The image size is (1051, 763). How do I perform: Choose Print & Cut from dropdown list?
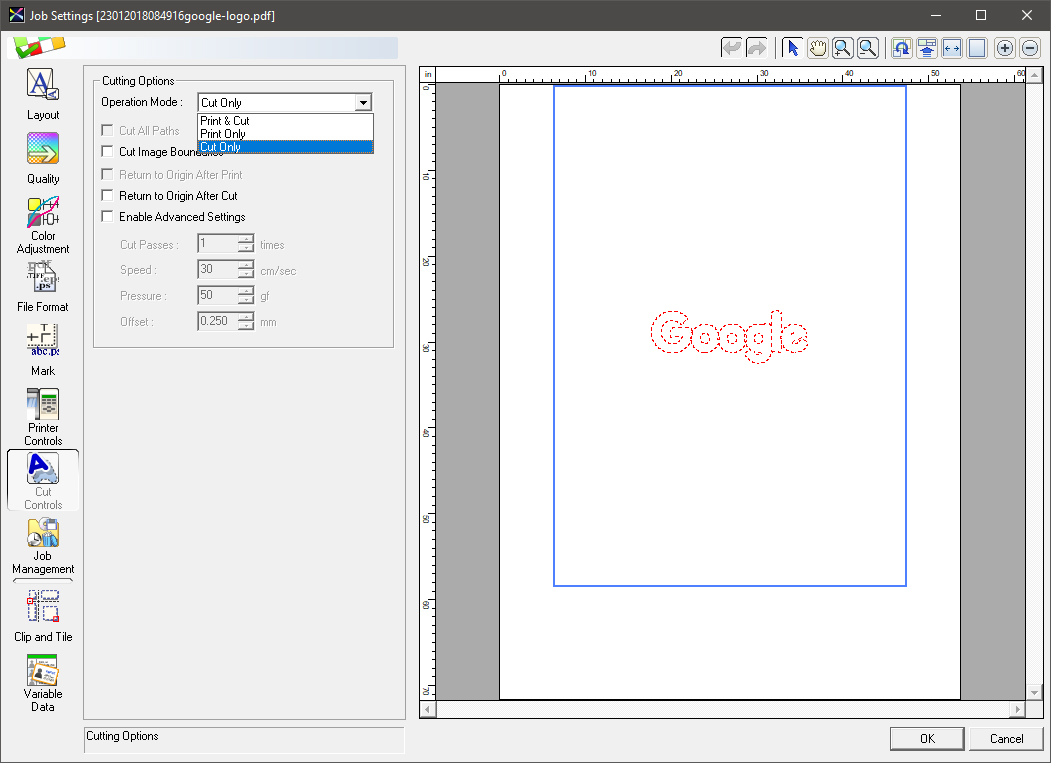point(285,121)
